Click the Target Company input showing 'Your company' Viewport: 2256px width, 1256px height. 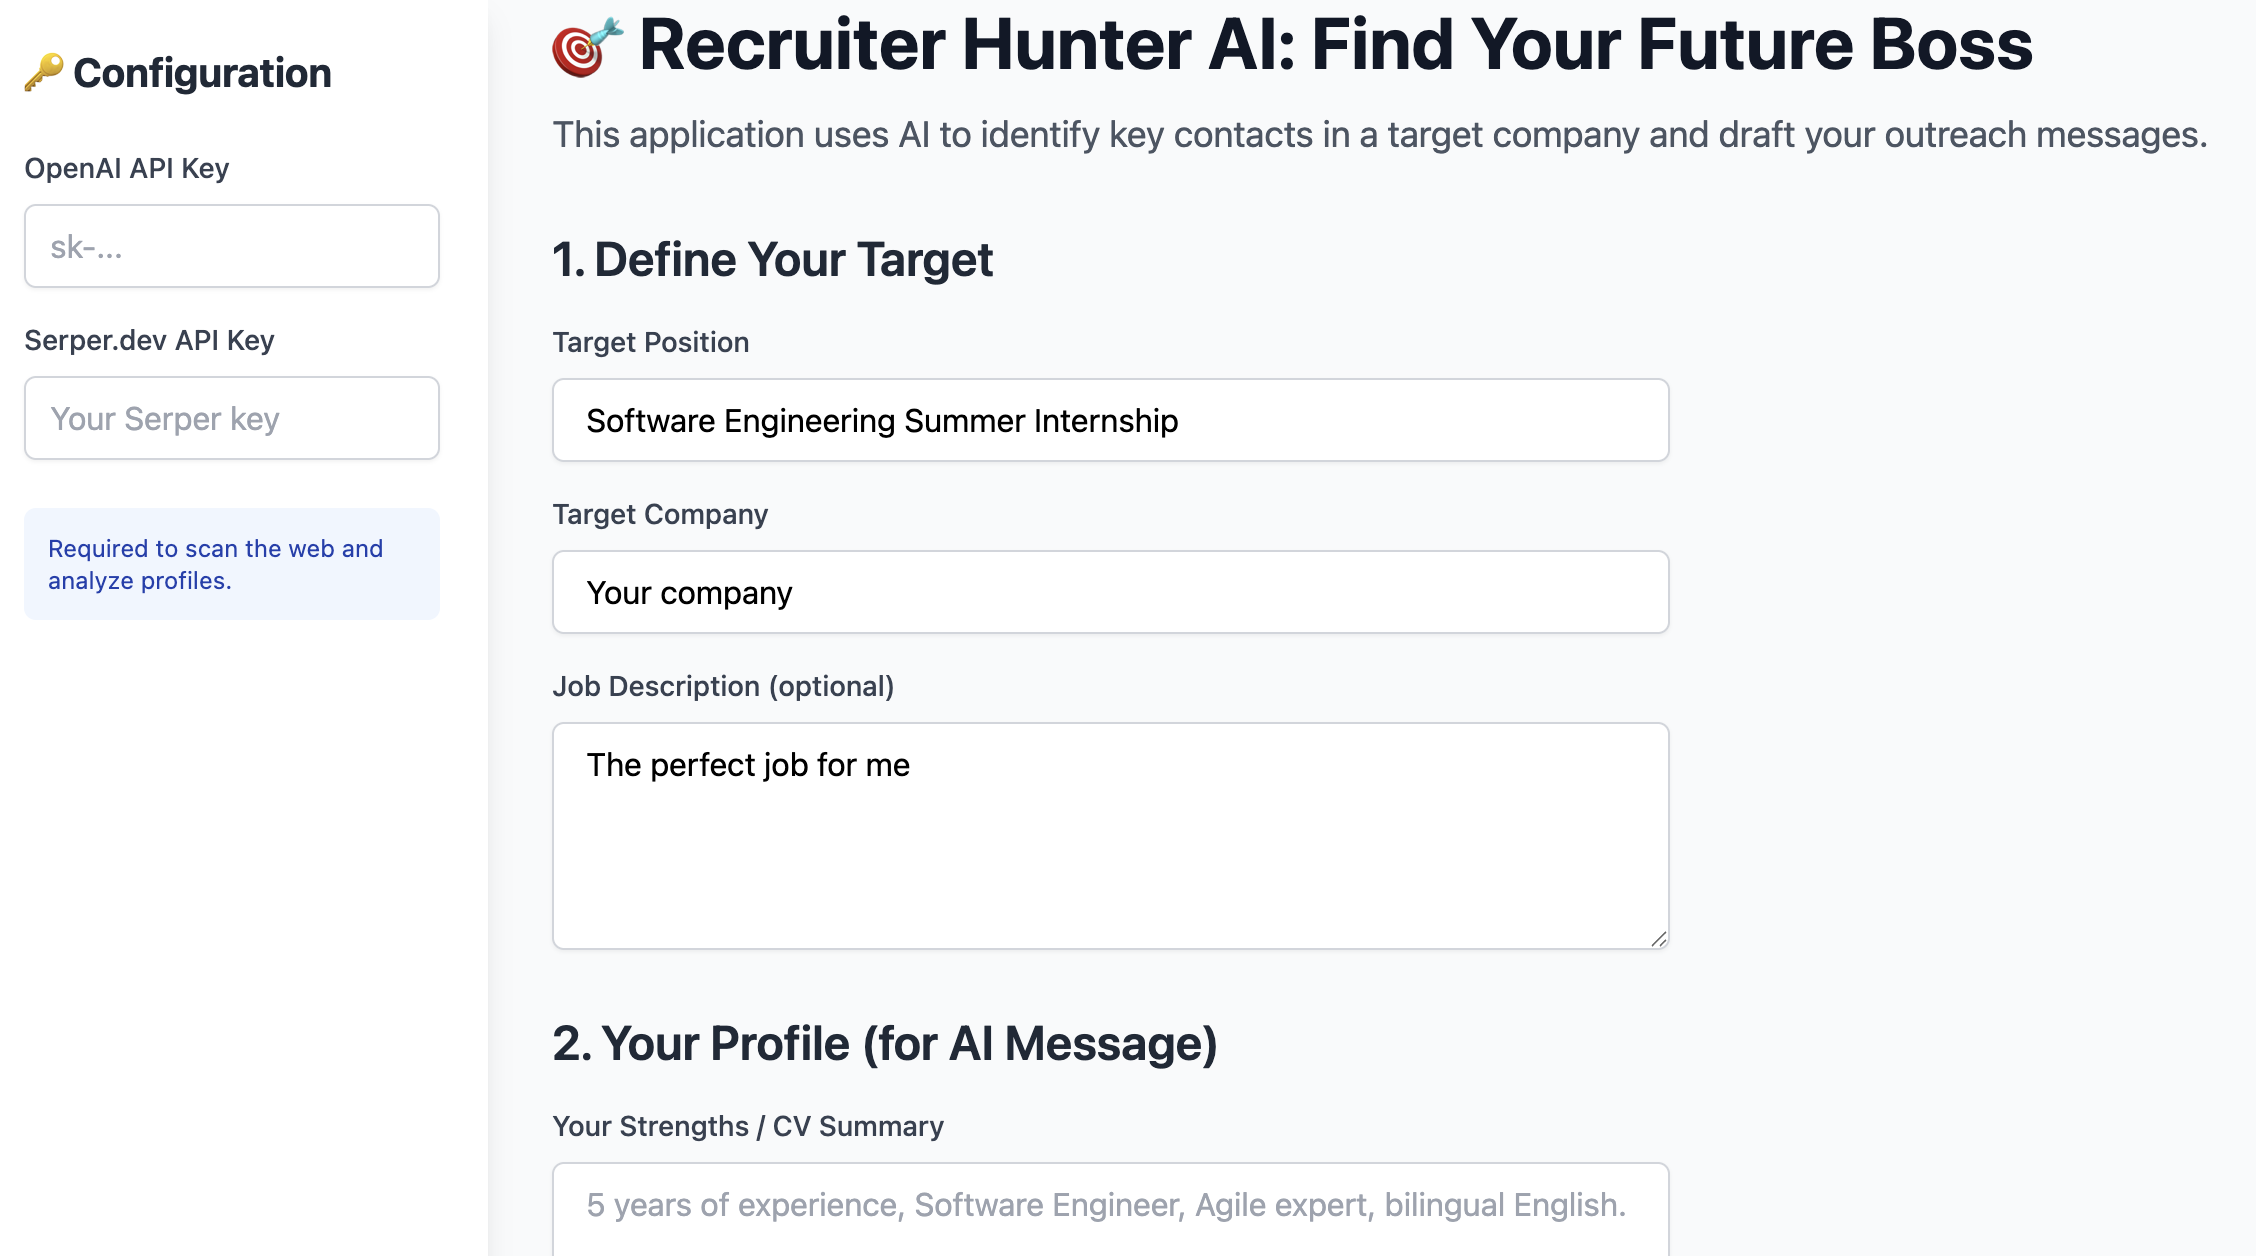coord(1108,592)
